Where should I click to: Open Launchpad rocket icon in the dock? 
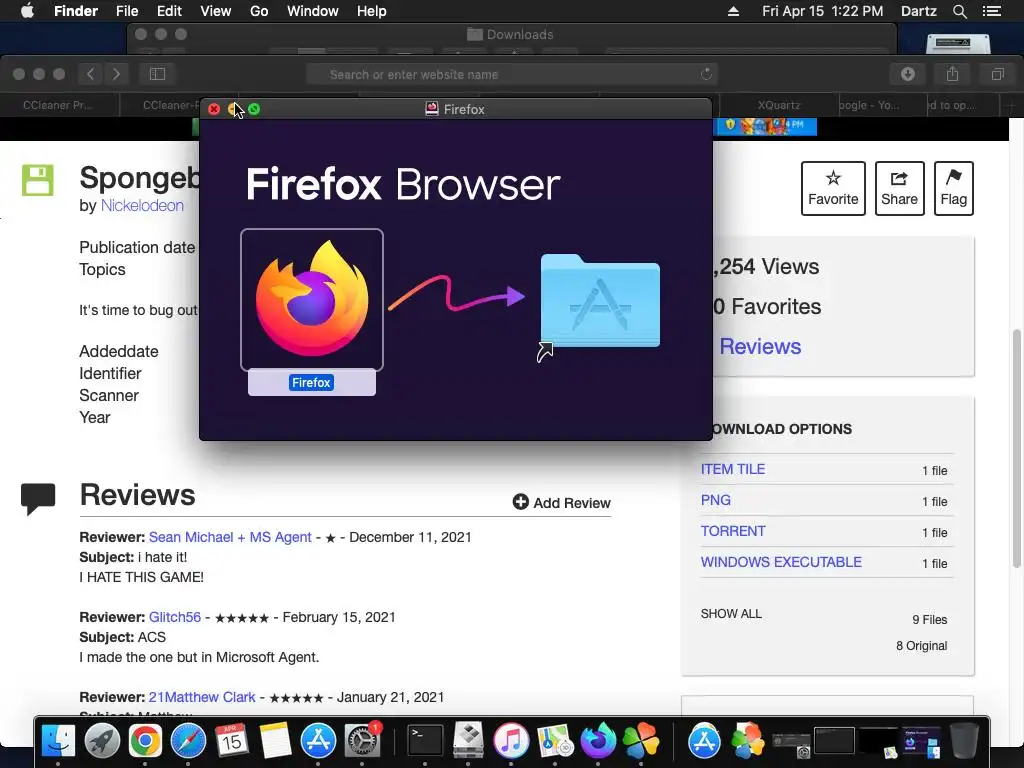click(102, 741)
